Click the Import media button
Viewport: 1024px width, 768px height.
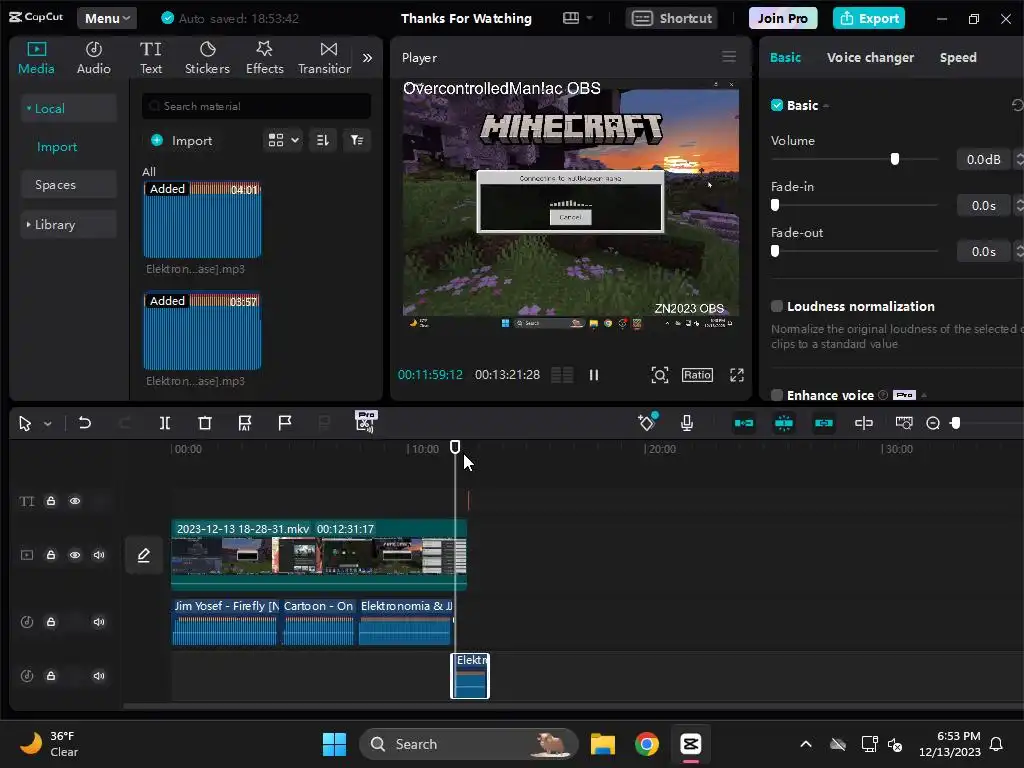[x=182, y=140]
